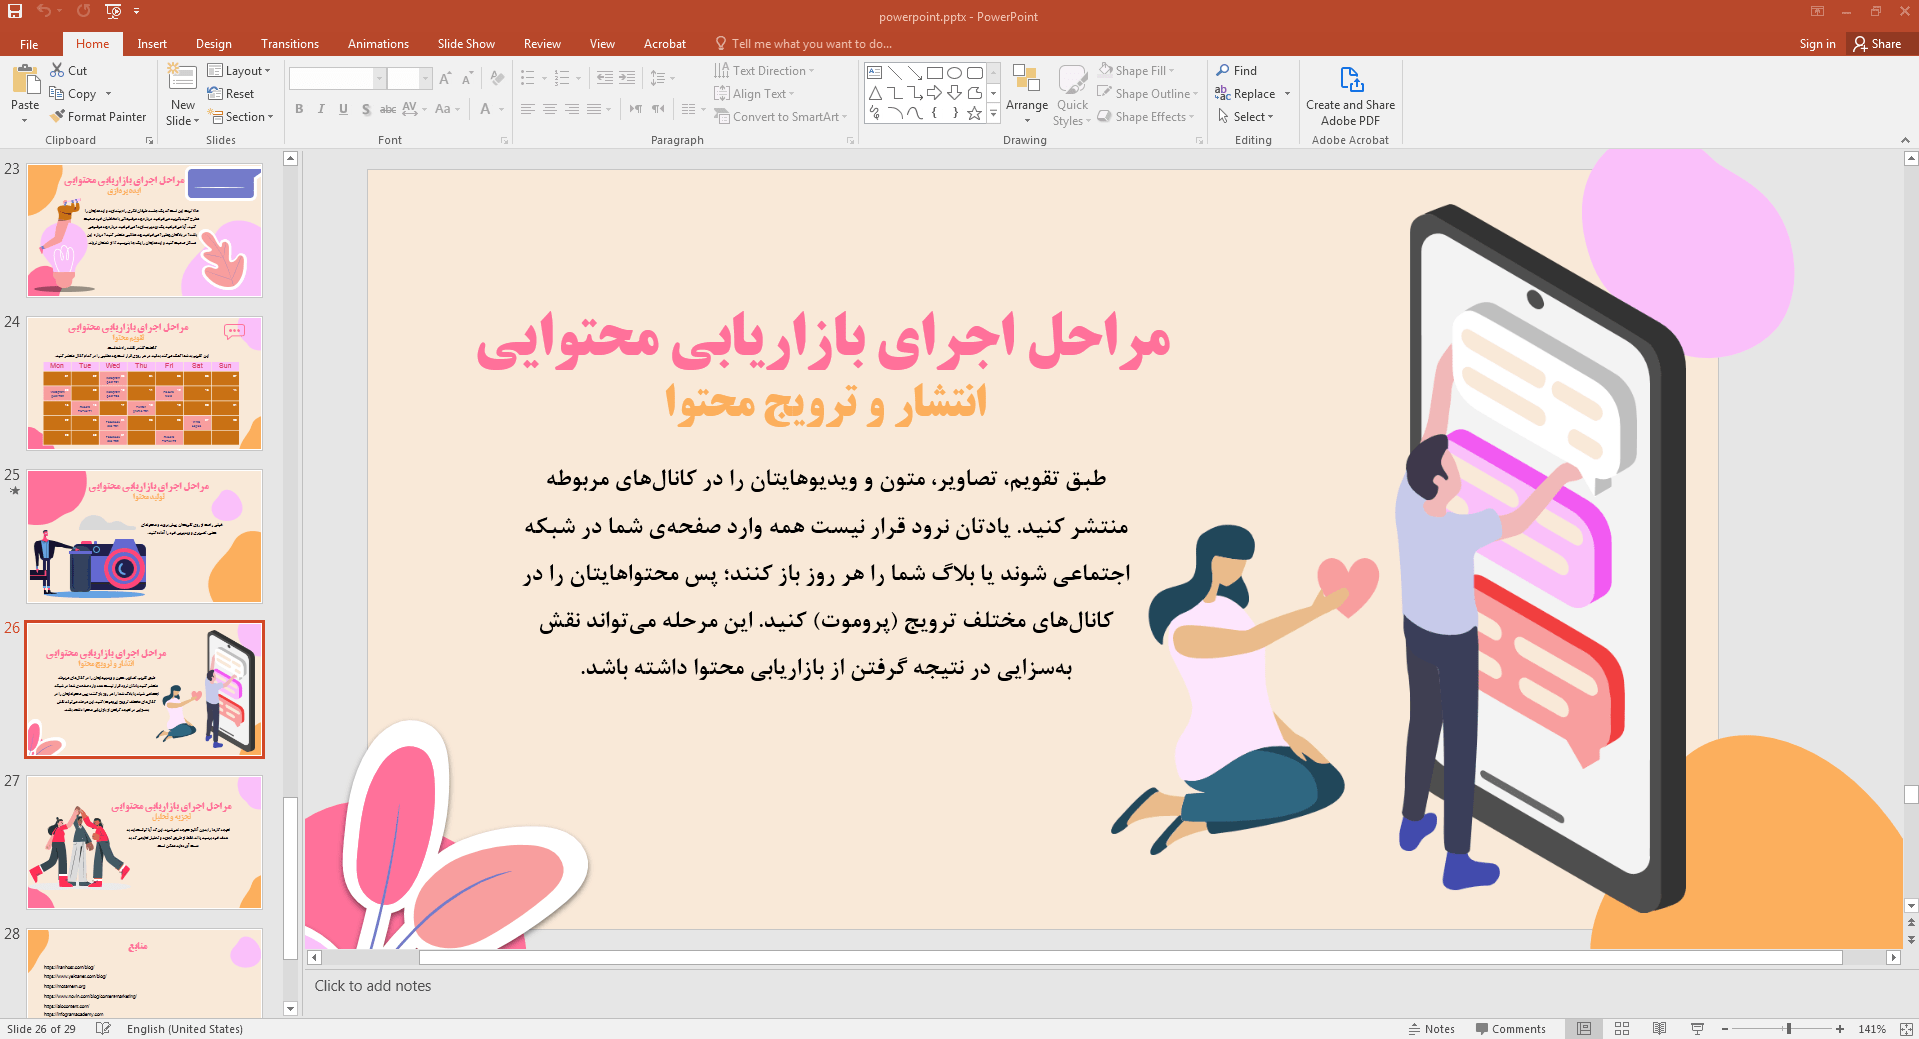Image resolution: width=1919 pixels, height=1039 pixels.
Task: Expand Shape Outline dropdown
Action: coord(1147,94)
